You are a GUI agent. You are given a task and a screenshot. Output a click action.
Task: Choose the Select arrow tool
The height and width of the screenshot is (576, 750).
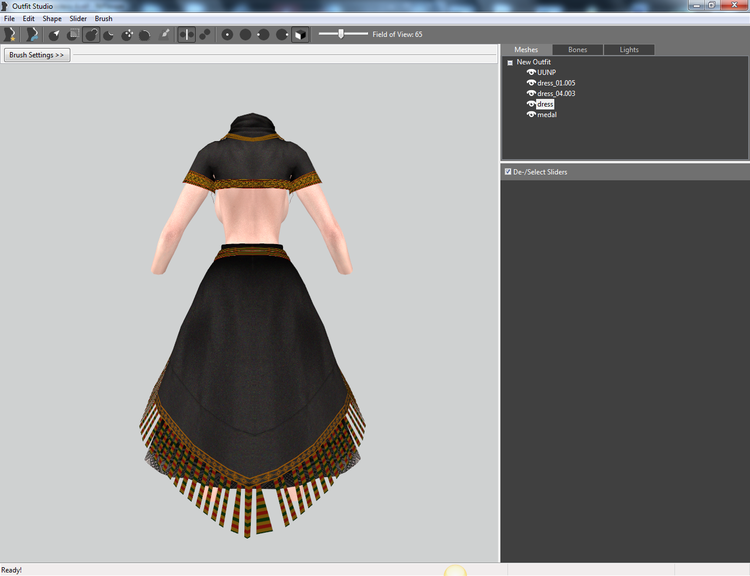click(55, 34)
